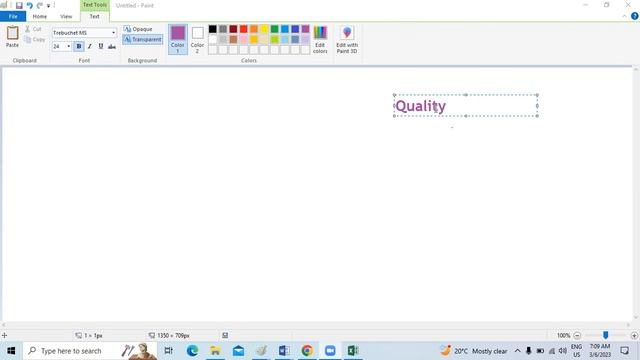Pick the green palette color

pyautogui.click(x=275, y=29)
